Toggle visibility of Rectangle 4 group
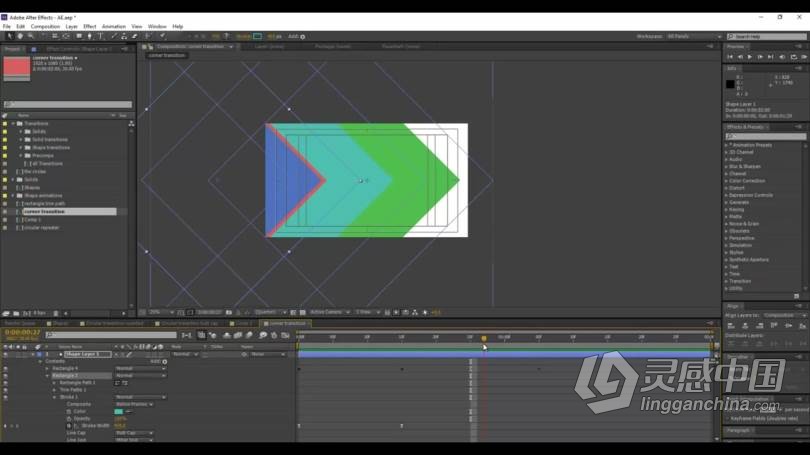Screen dimensions: 810x455 click(x=5, y=368)
